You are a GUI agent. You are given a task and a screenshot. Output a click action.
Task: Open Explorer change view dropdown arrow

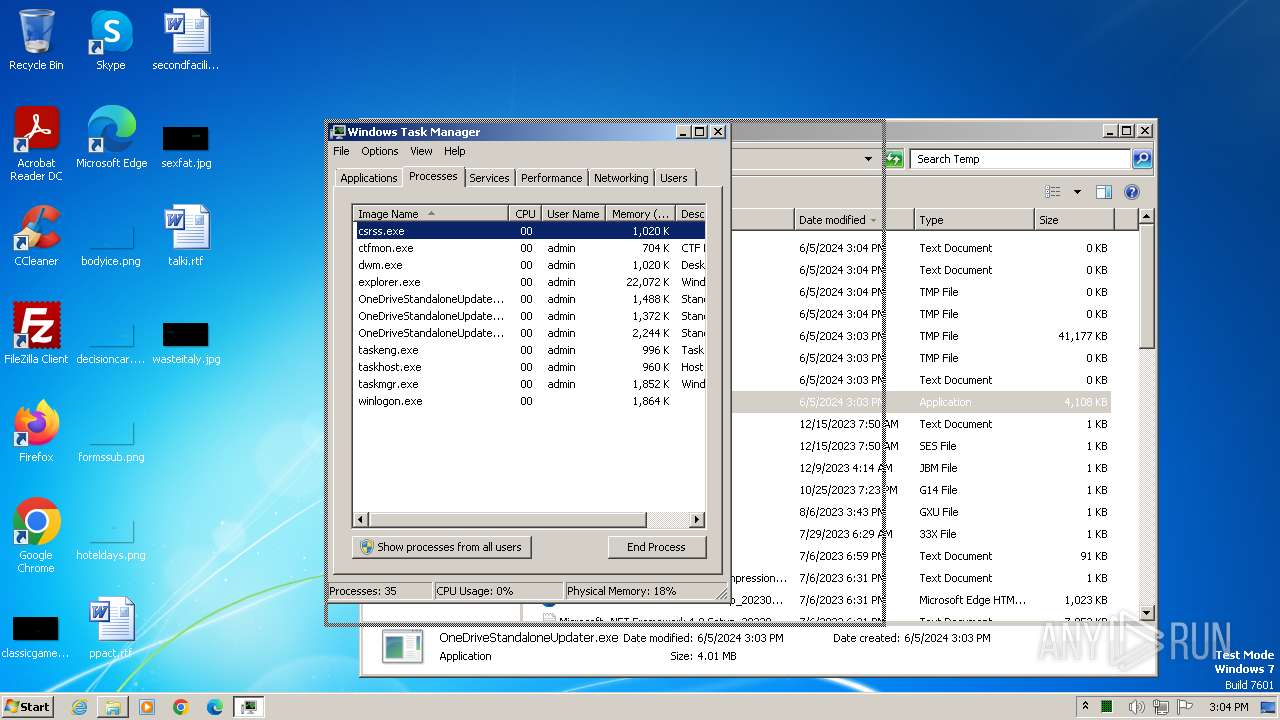(1077, 192)
